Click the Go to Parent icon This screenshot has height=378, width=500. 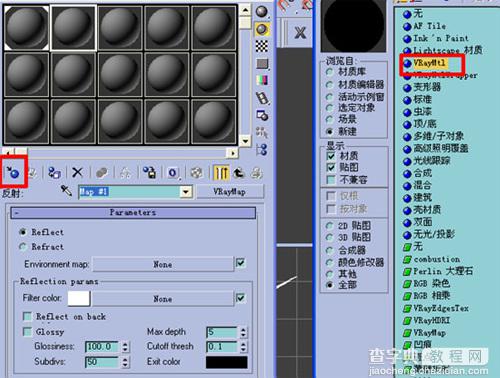coord(238,173)
